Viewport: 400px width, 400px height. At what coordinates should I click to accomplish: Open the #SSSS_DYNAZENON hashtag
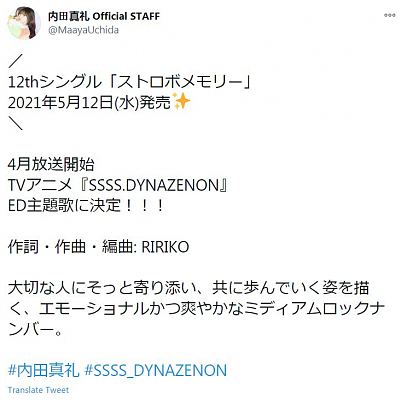tap(156, 371)
